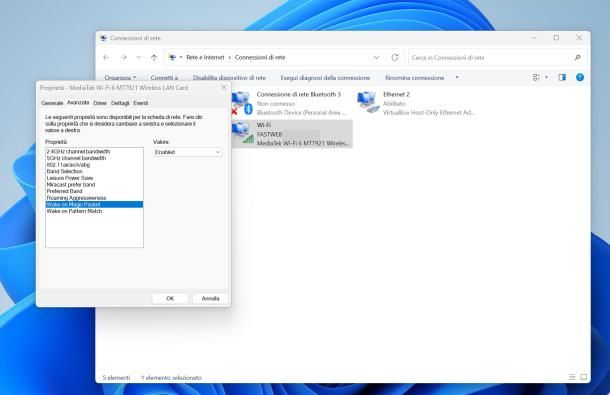Run Esegui diagnosi della connessione
The image size is (610, 395).
(x=325, y=78)
